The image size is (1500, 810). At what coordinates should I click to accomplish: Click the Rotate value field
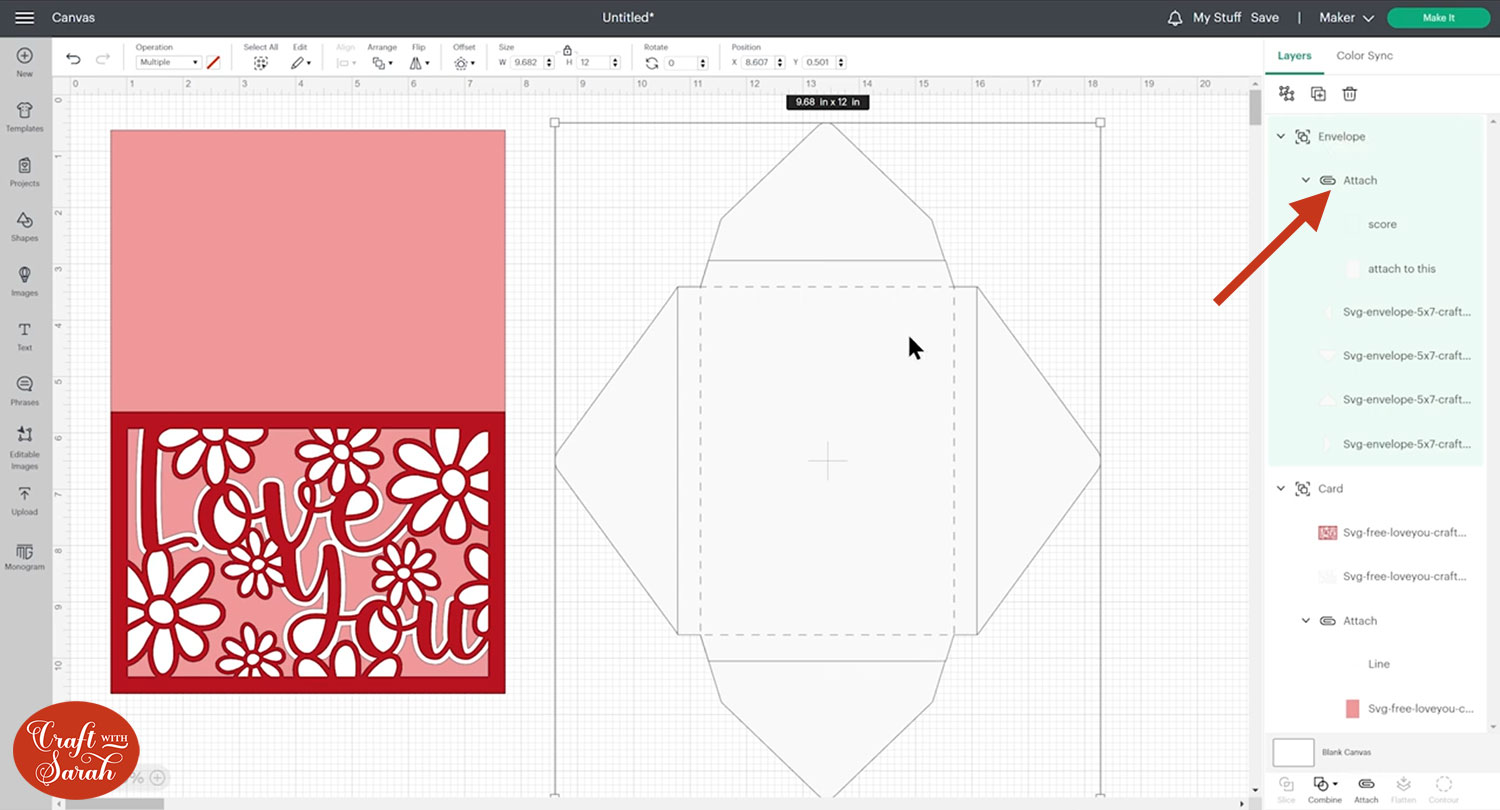pos(680,62)
